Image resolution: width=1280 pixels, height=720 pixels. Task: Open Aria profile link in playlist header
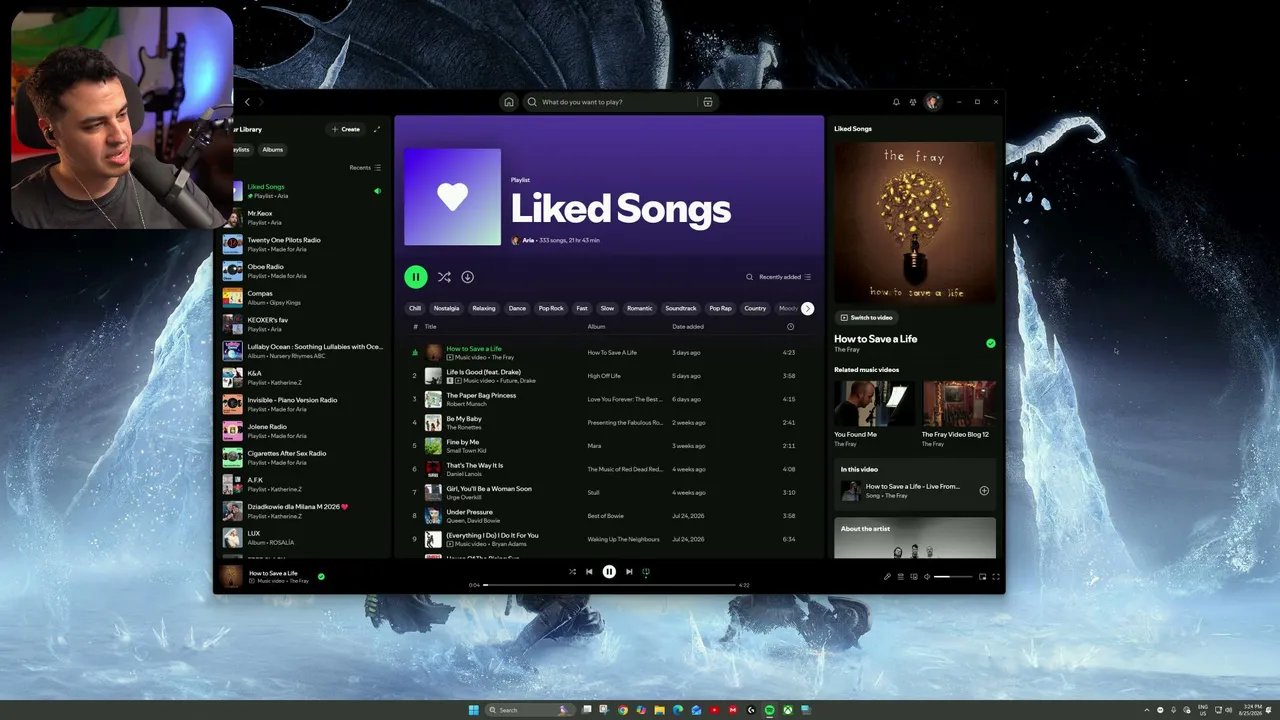(x=528, y=241)
